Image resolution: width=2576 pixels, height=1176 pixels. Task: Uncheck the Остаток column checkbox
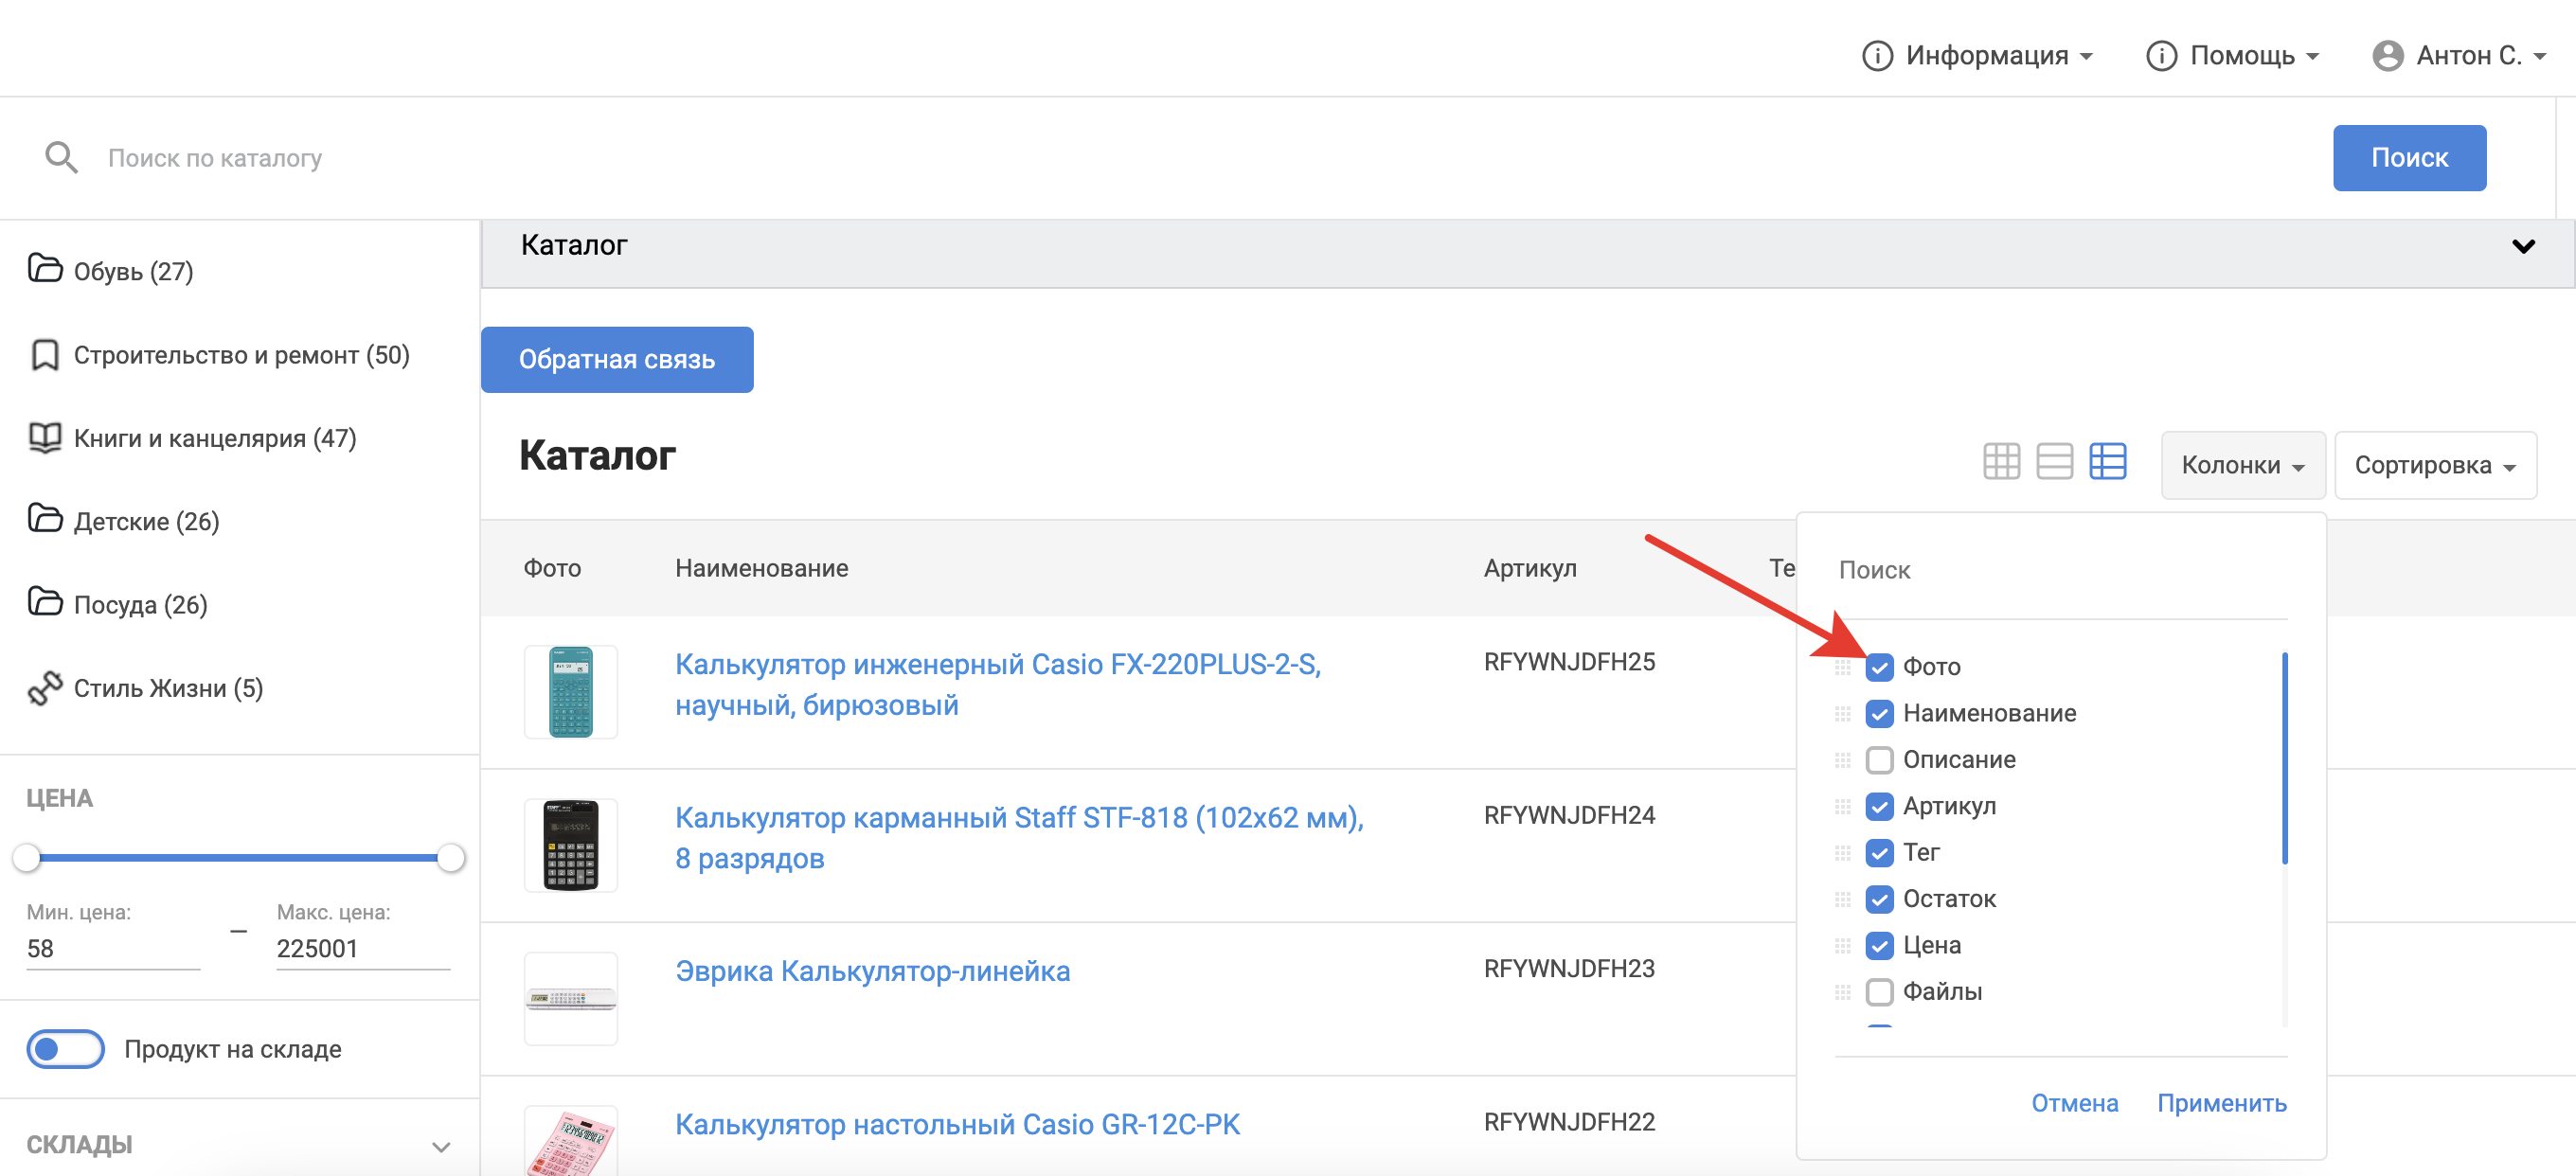(x=1879, y=900)
